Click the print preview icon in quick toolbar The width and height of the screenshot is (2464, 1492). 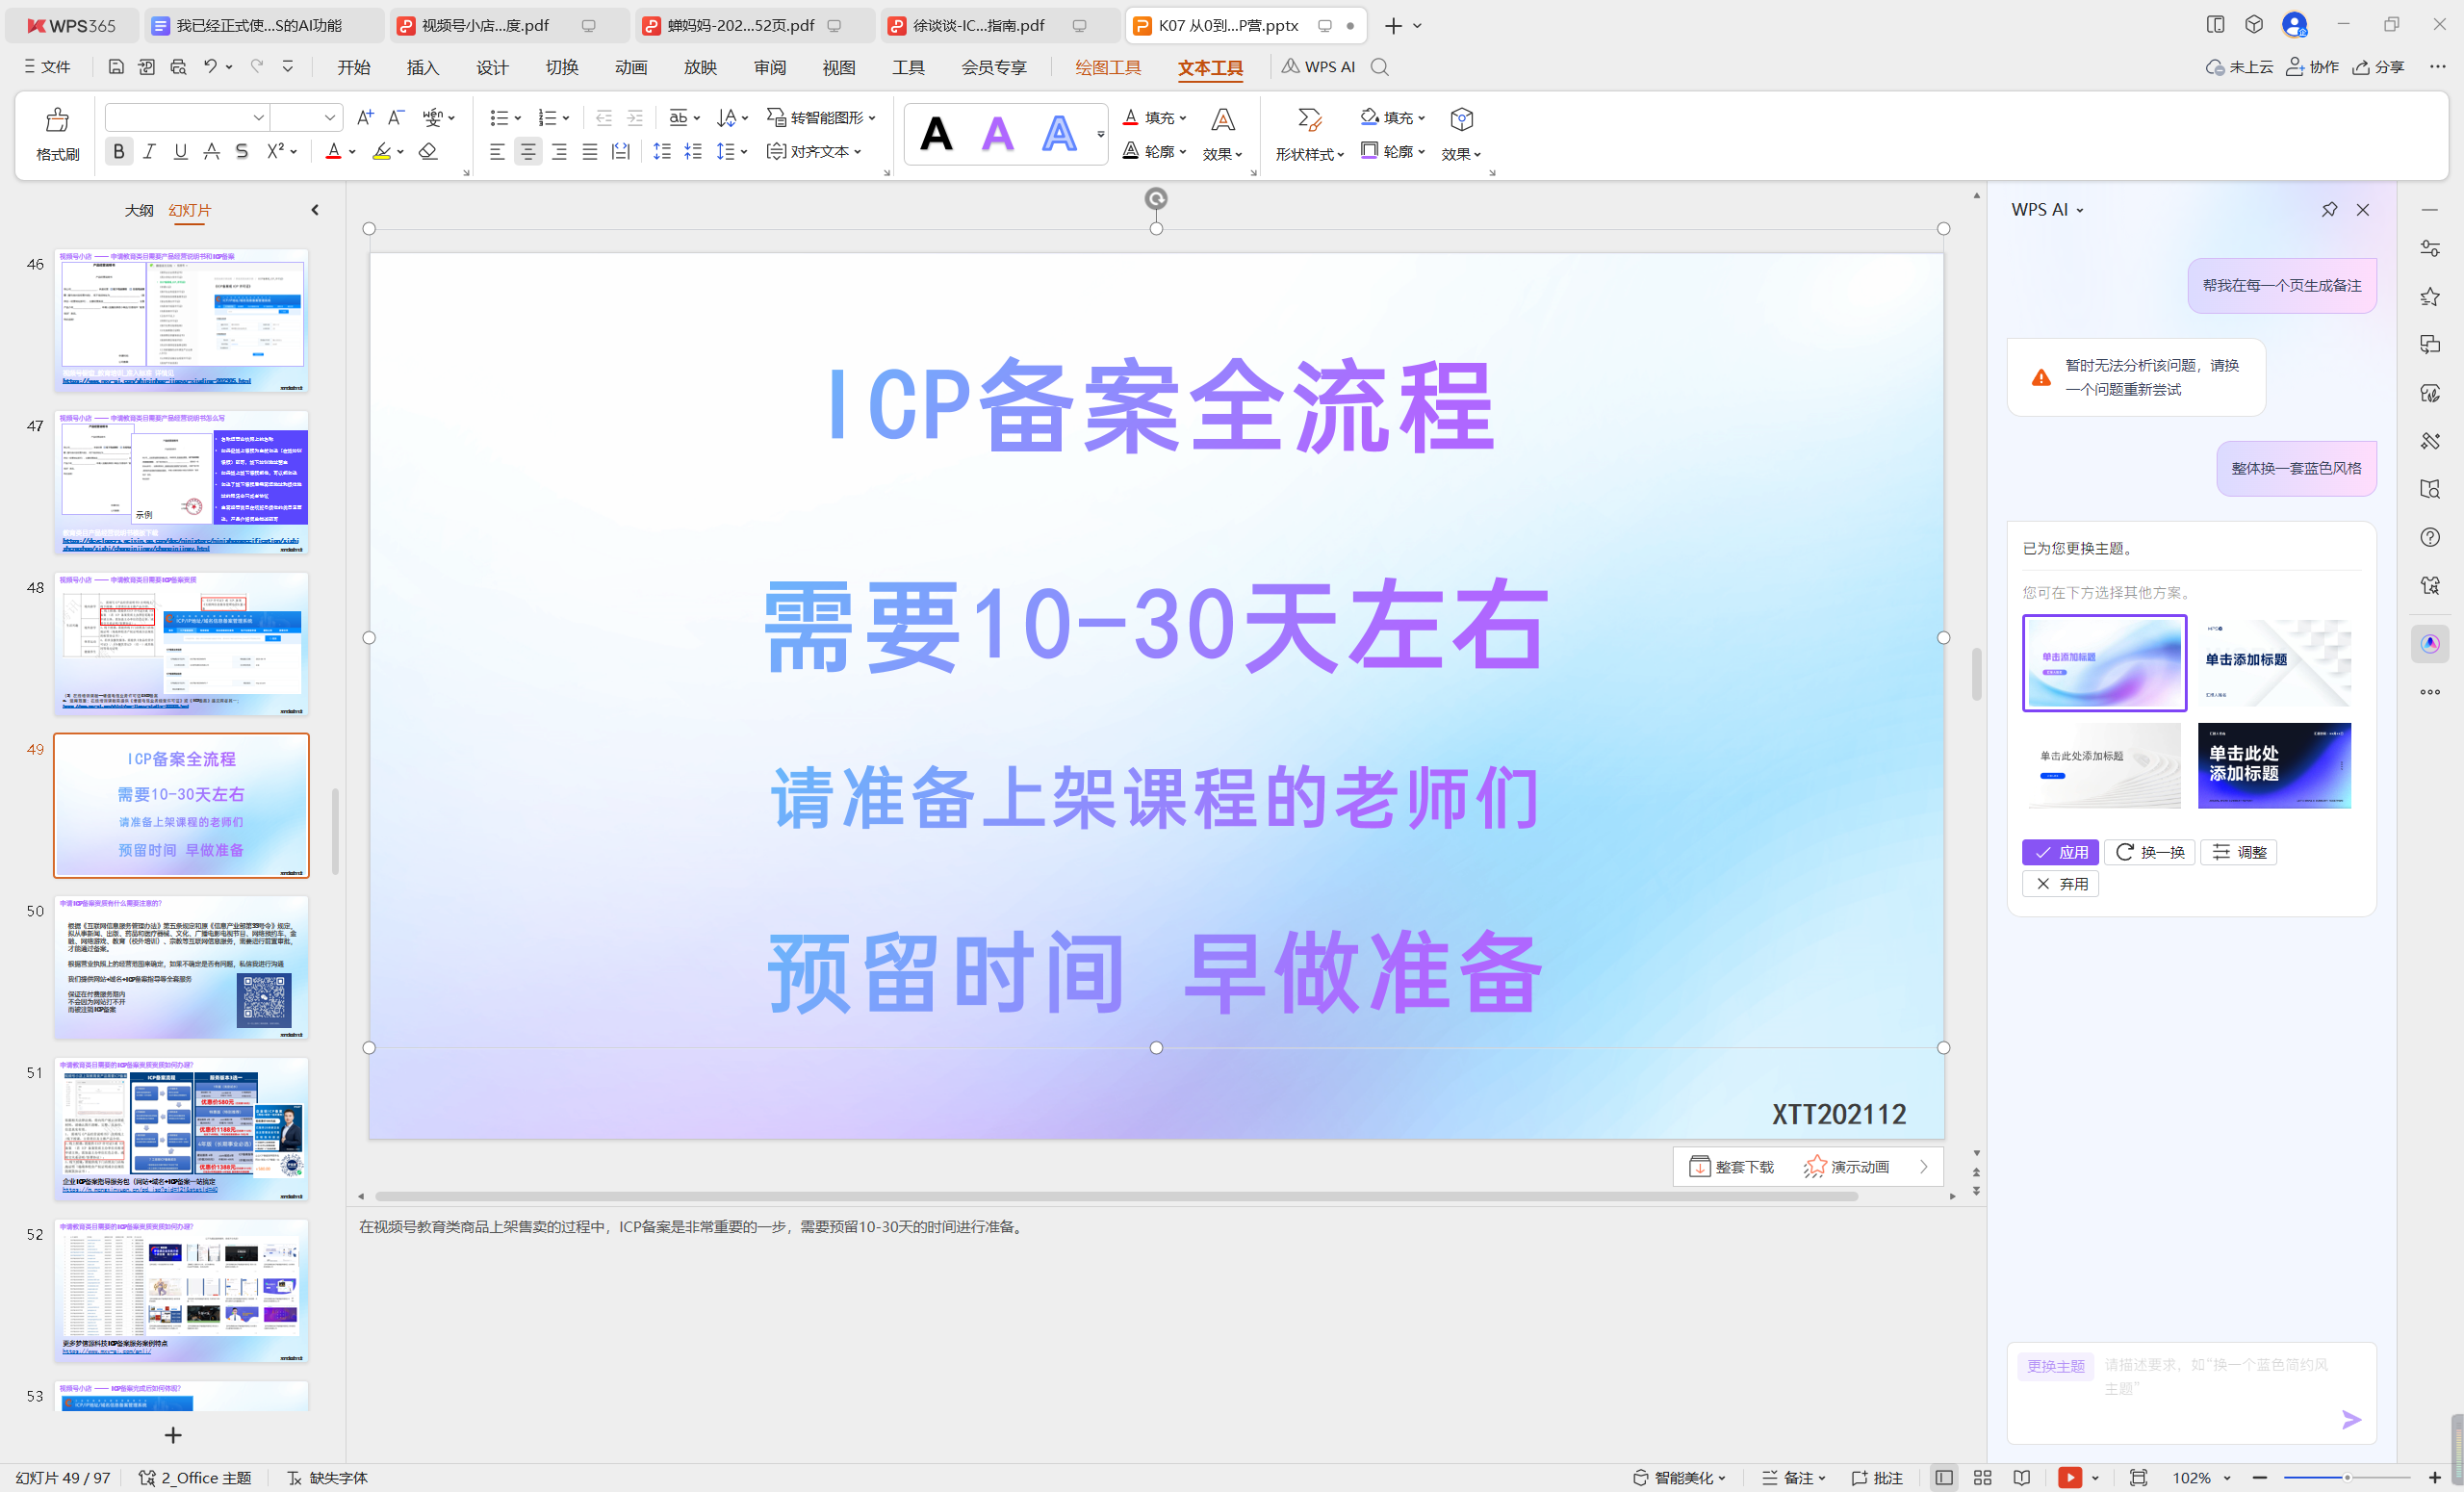click(x=178, y=67)
